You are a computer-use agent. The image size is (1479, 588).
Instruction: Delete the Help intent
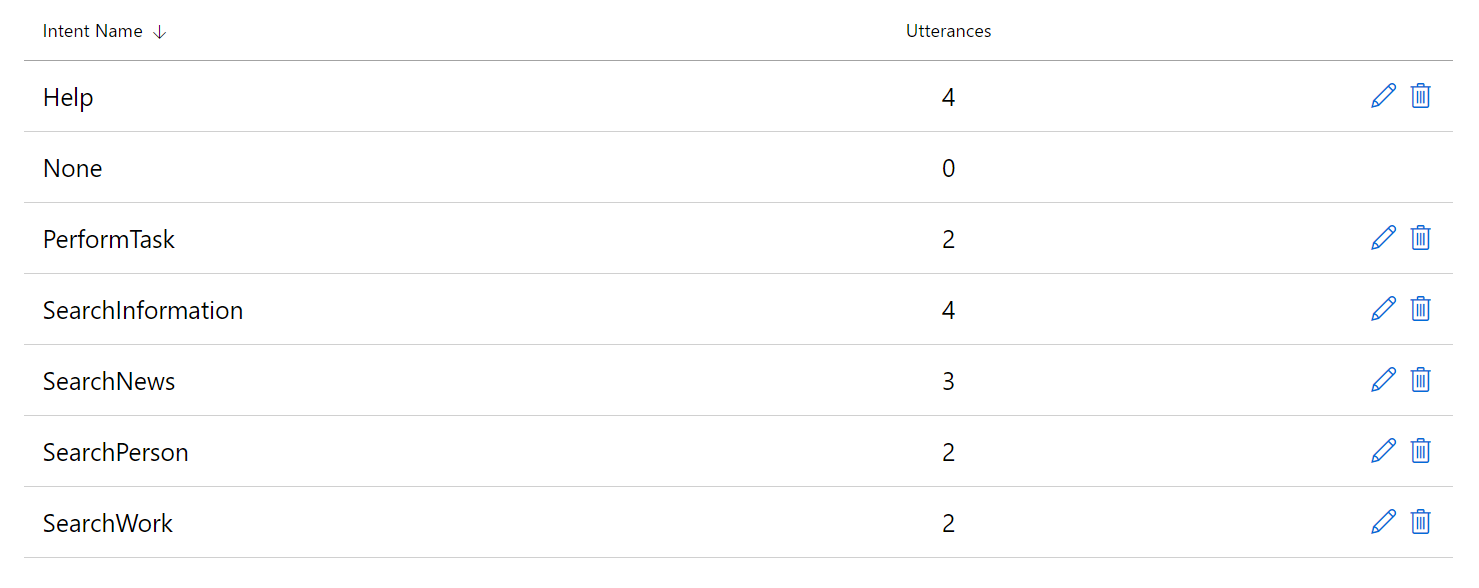[x=1420, y=96]
